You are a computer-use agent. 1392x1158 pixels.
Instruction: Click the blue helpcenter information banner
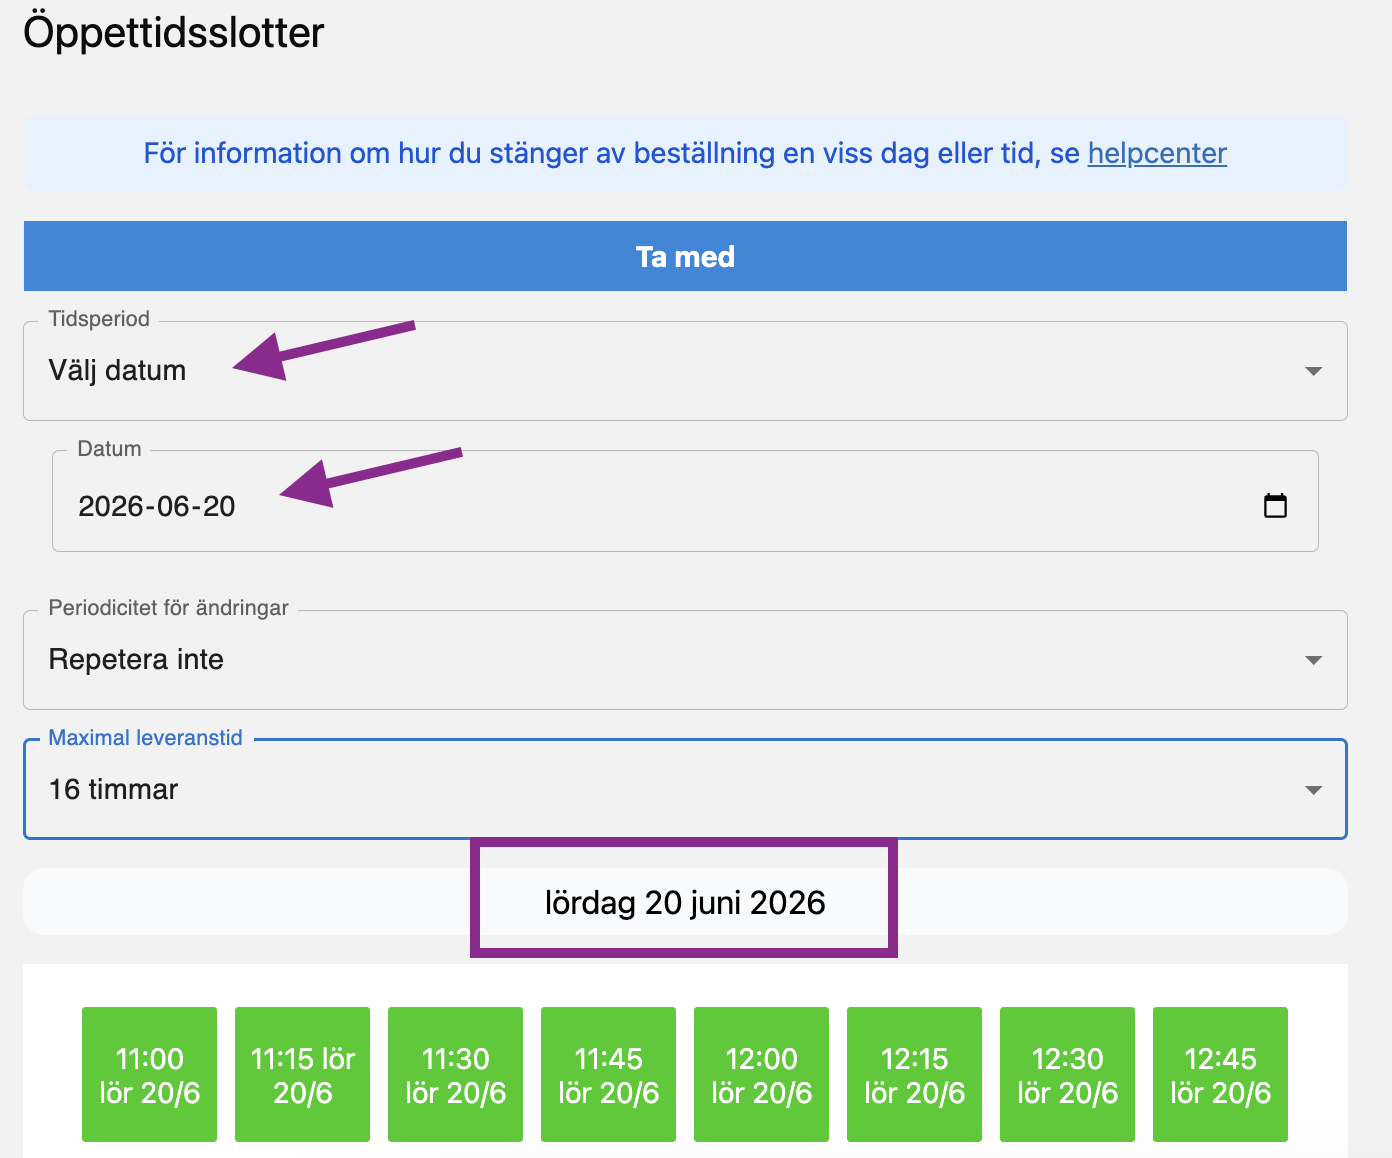[x=600, y=153]
